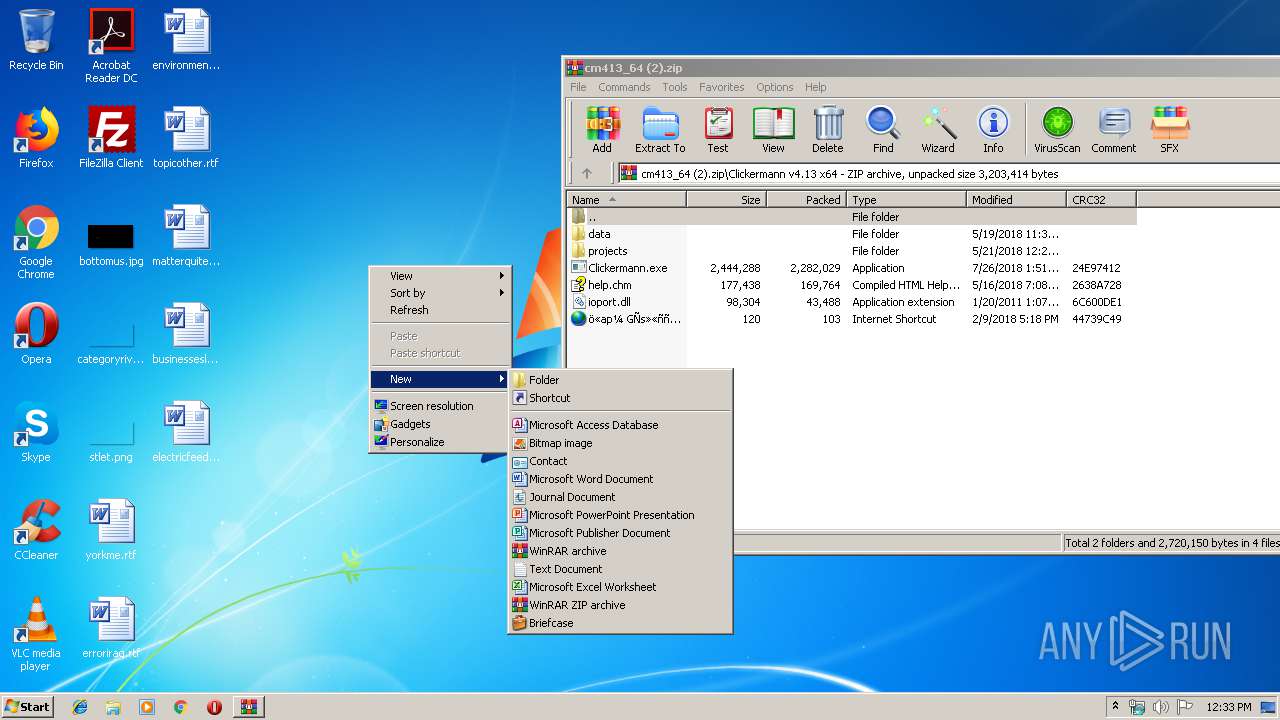Open the Wizard tool in WinRAR

[x=938, y=130]
